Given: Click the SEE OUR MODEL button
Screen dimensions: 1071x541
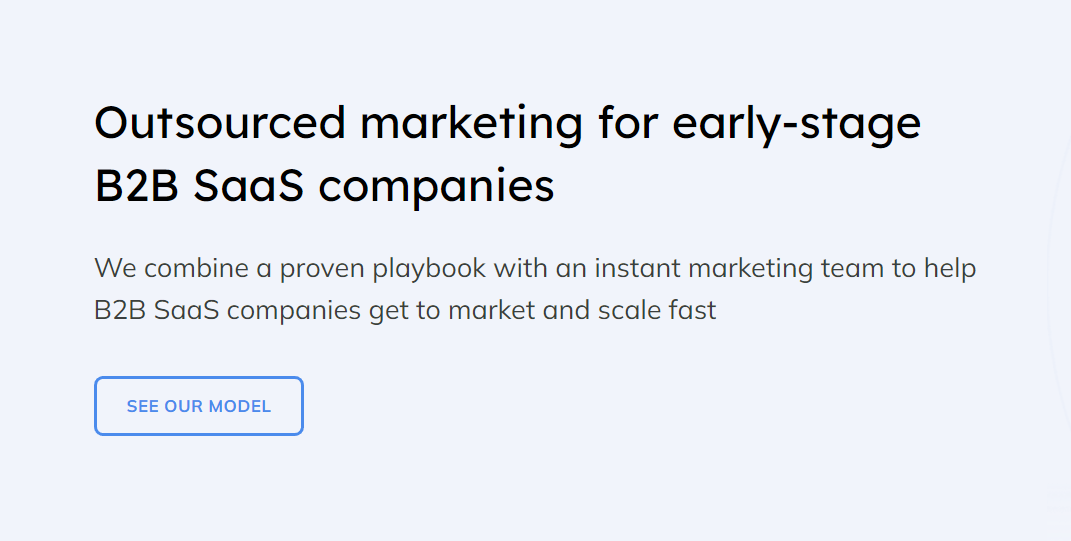Looking at the screenshot, I should (199, 406).
